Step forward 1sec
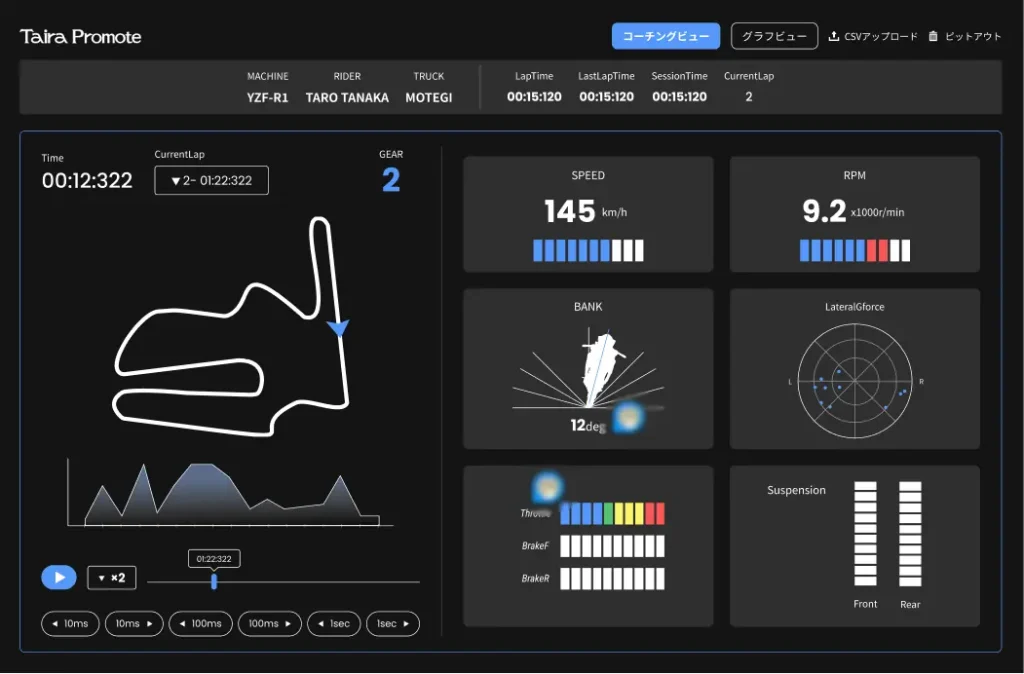 pyautogui.click(x=393, y=624)
